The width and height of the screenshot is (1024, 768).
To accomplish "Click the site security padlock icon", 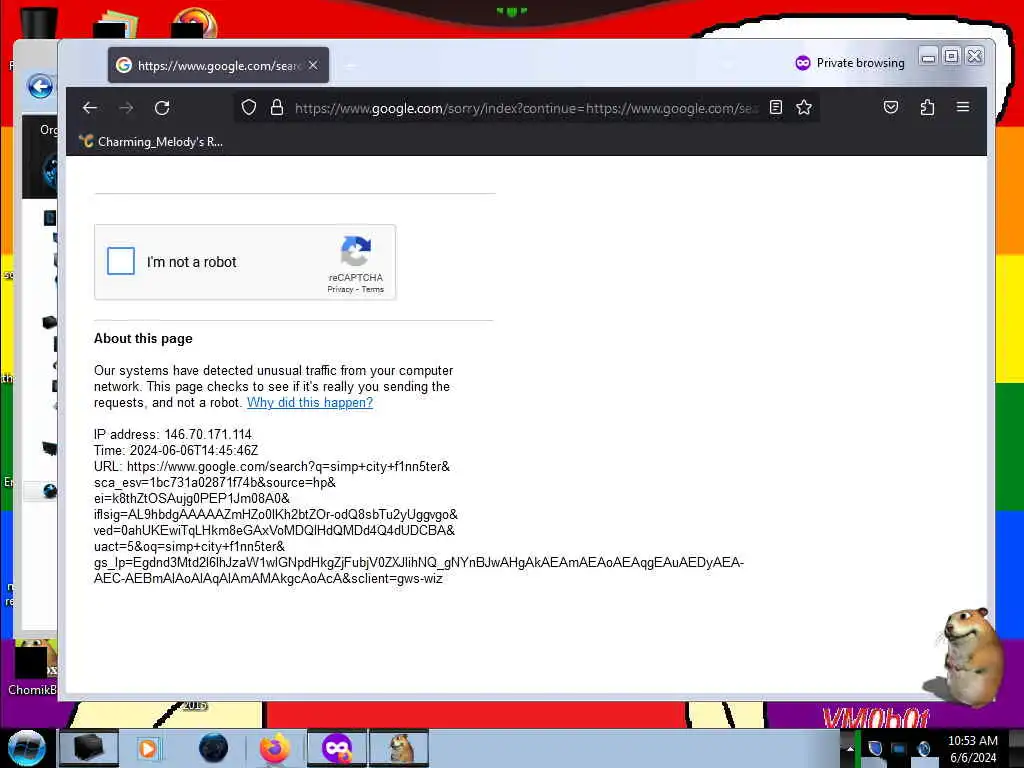I will tap(277, 108).
